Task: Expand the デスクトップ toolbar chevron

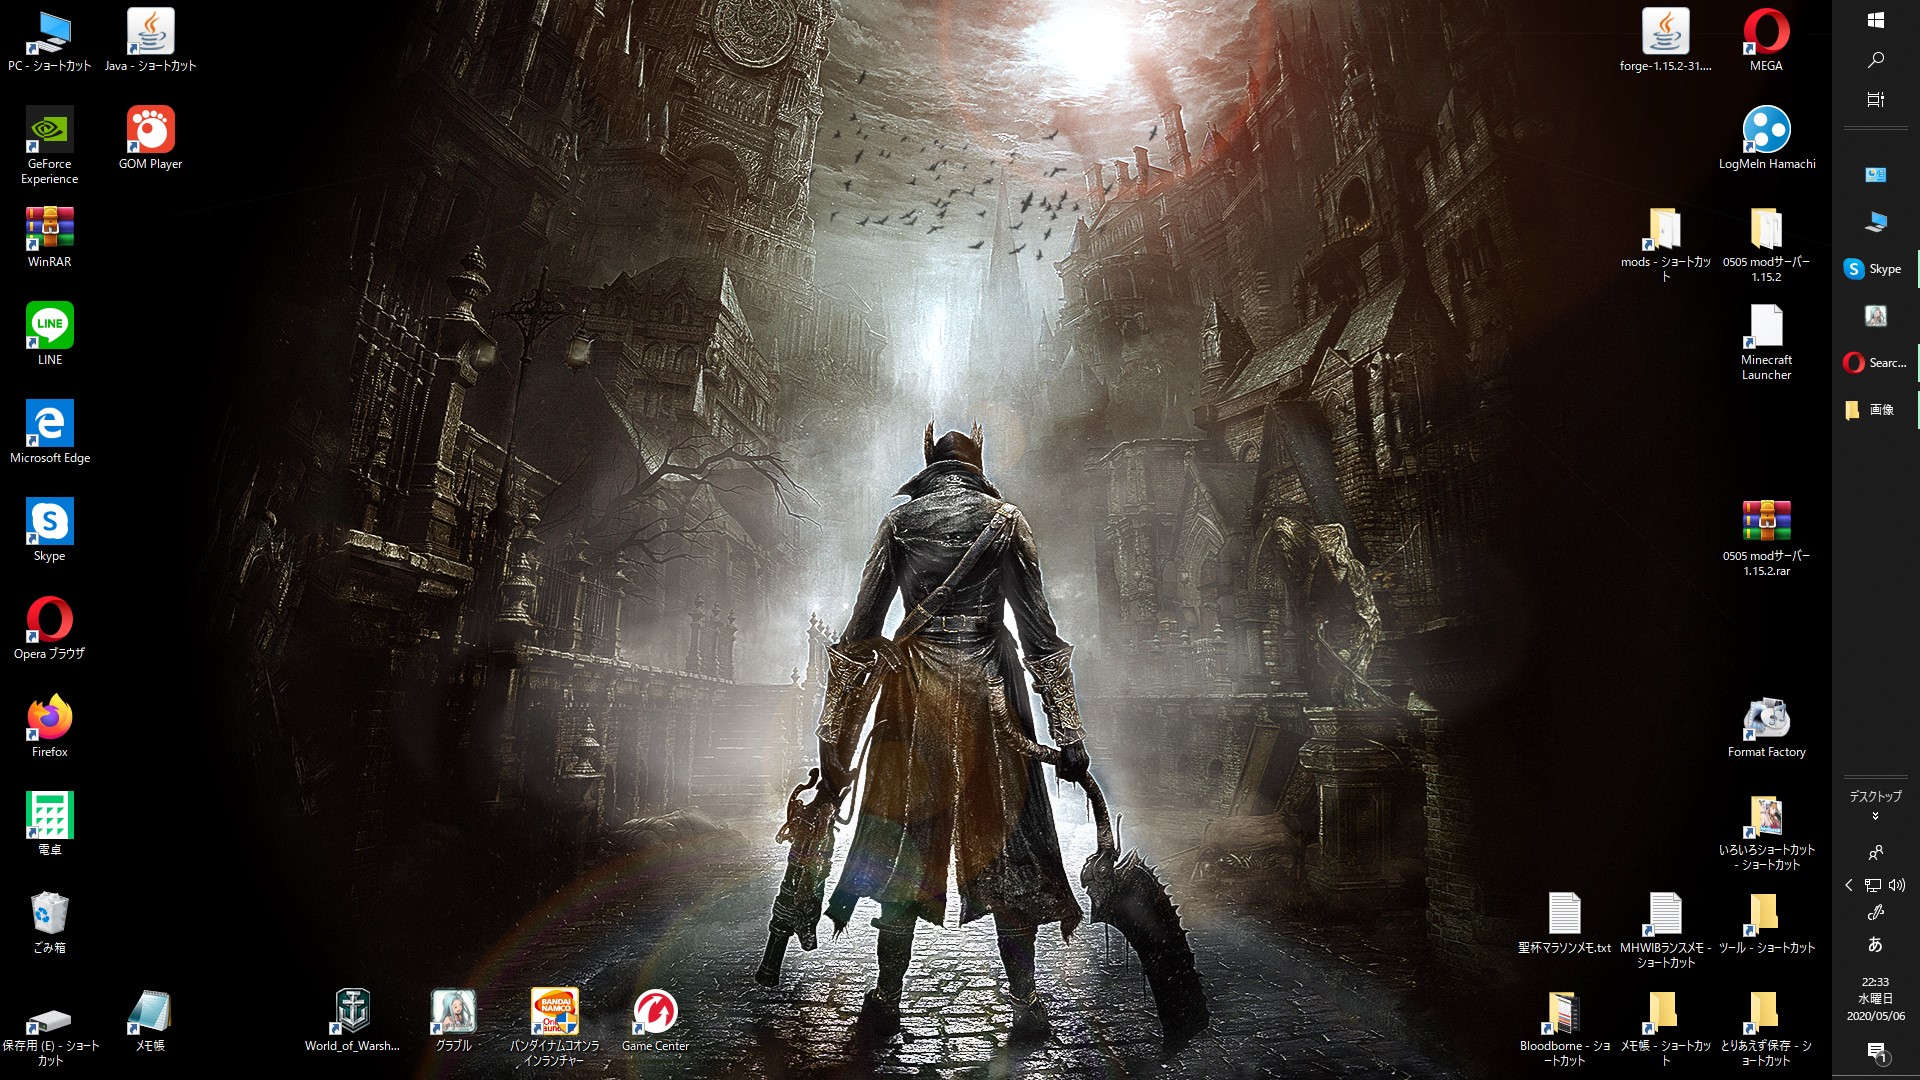Action: 1875,817
